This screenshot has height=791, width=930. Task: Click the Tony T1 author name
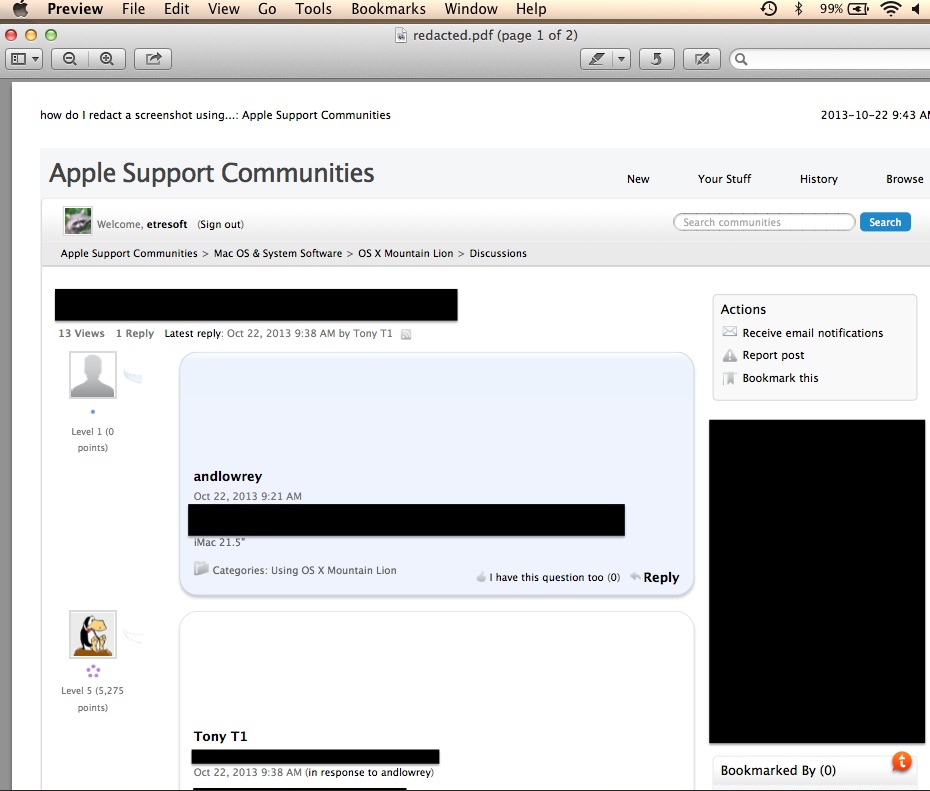[220, 736]
